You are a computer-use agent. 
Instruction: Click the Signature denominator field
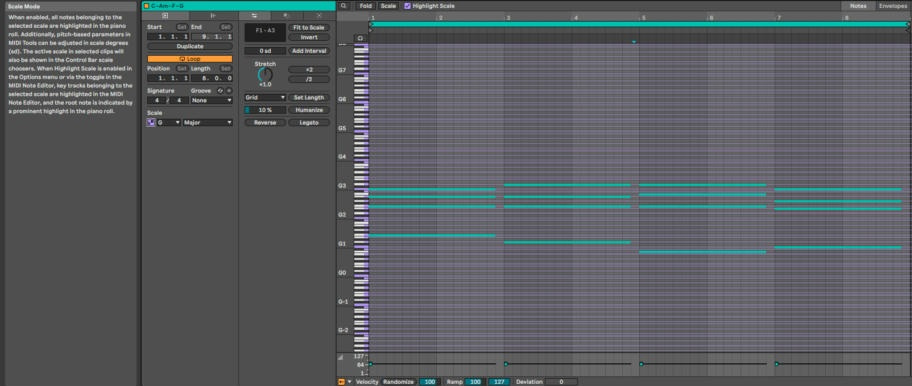click(x=179, y=100)
